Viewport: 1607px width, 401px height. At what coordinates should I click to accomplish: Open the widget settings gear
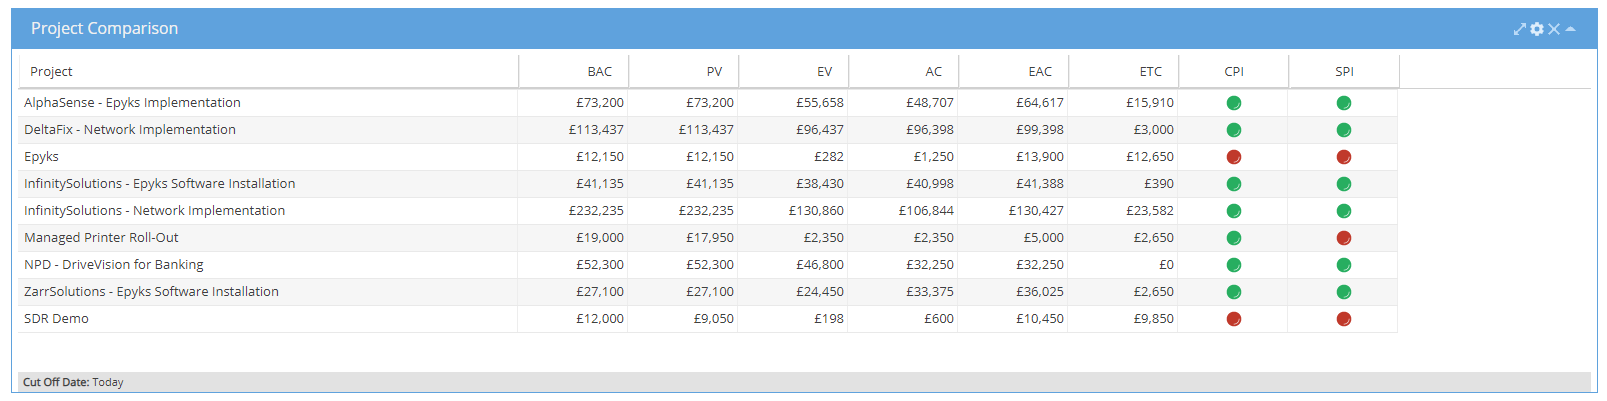point(1537,29)
